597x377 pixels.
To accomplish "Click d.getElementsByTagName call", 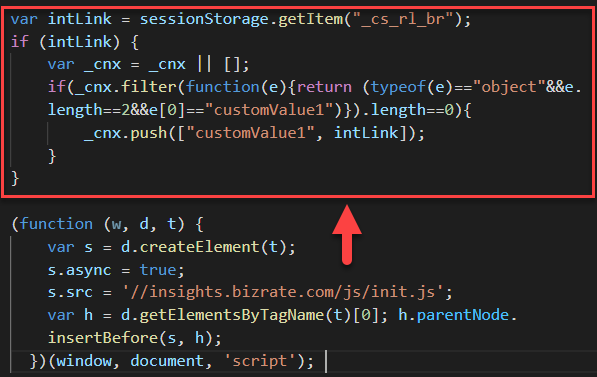I will click(x=222, y=315).
